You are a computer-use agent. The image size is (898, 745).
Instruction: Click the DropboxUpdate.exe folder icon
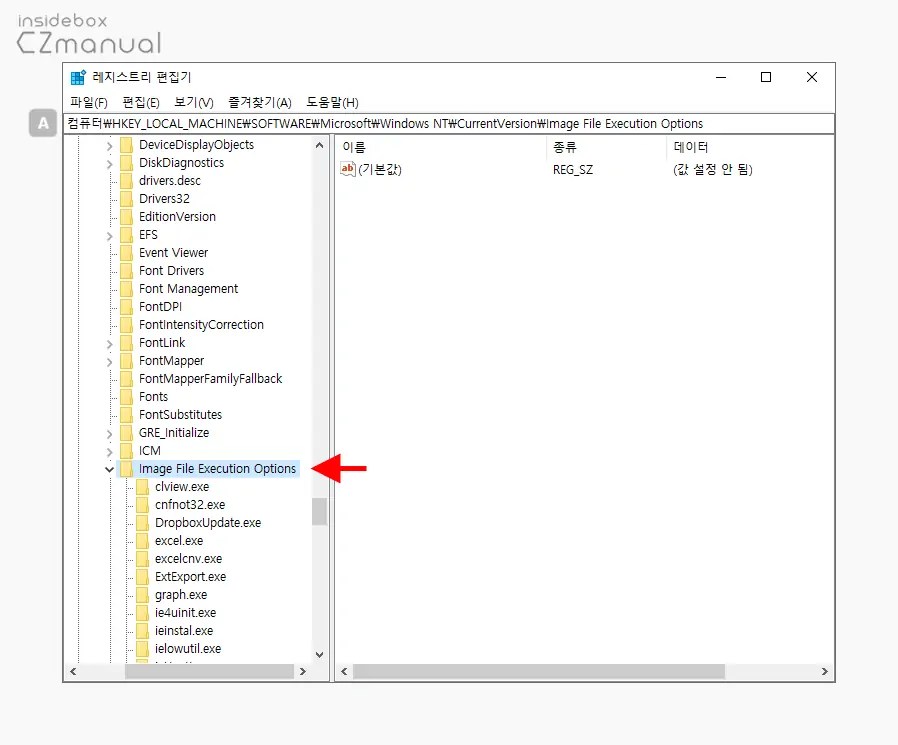click(143, 523)
